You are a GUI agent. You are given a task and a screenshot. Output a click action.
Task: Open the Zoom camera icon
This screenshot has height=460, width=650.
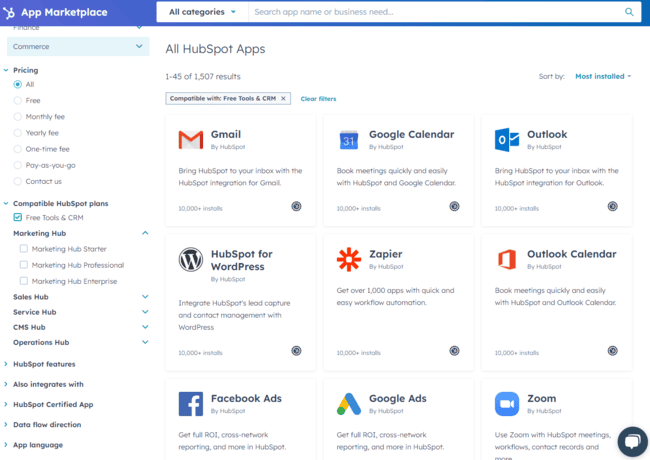coord(507,404)
